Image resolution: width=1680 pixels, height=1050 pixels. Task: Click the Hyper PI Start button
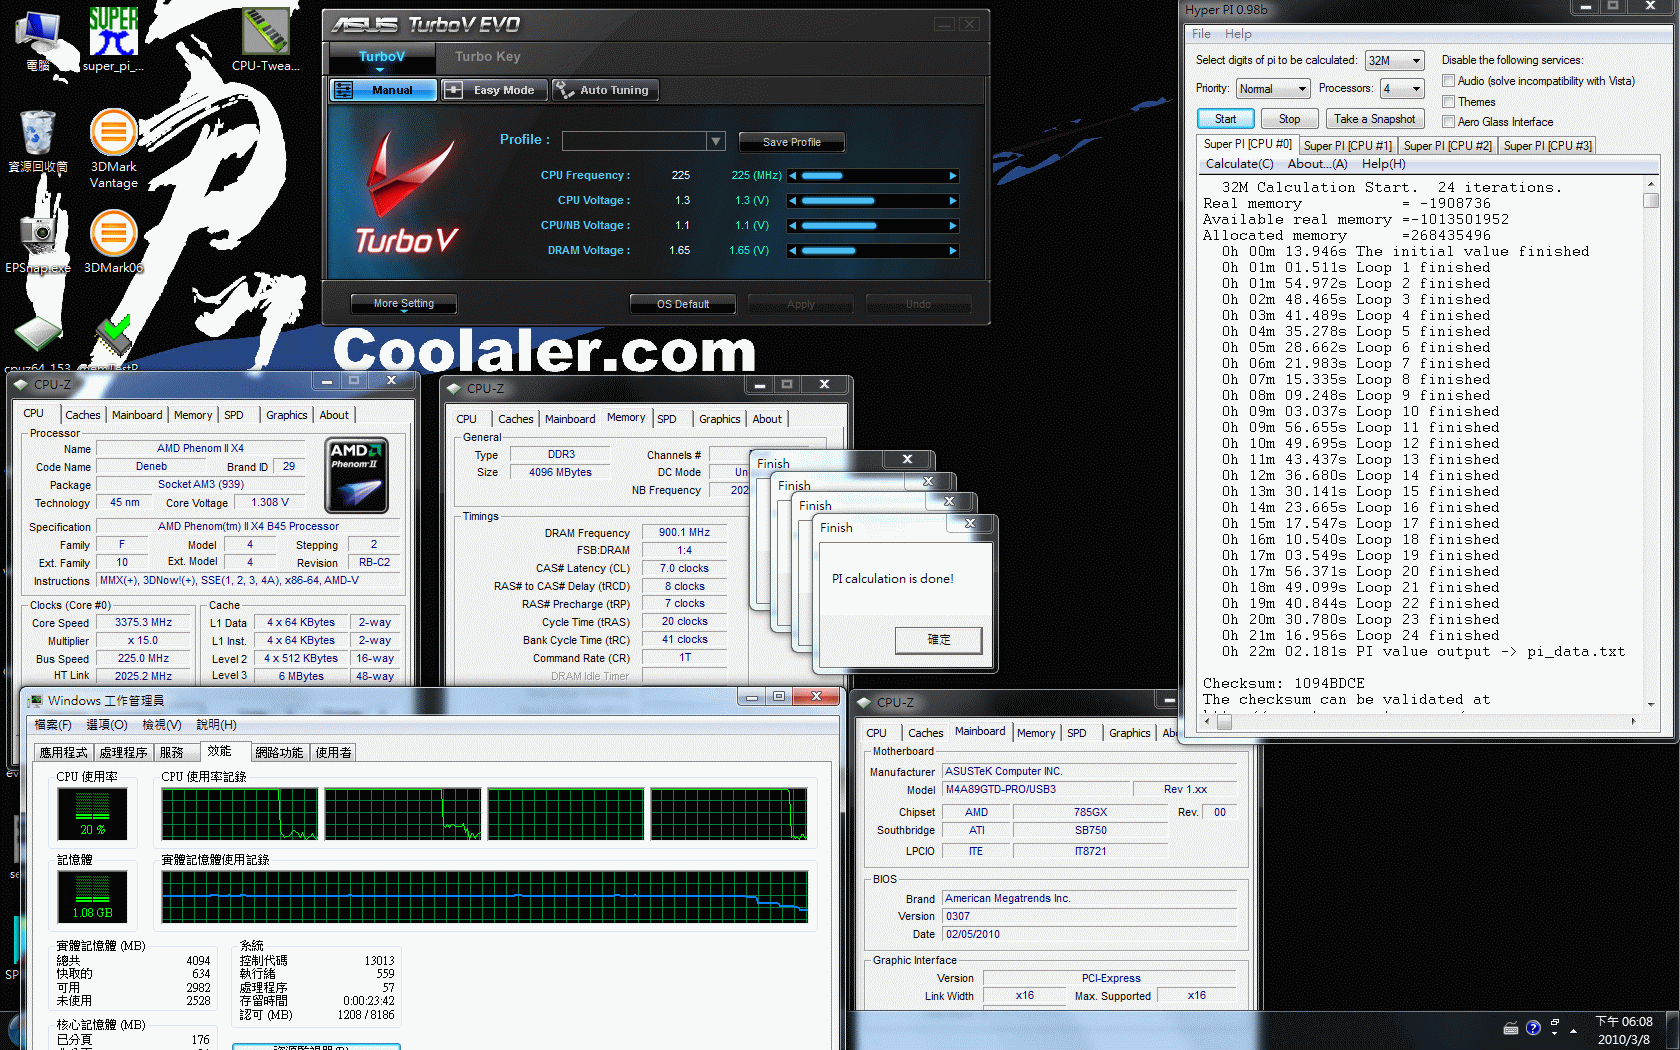[x=1225, y=119]
